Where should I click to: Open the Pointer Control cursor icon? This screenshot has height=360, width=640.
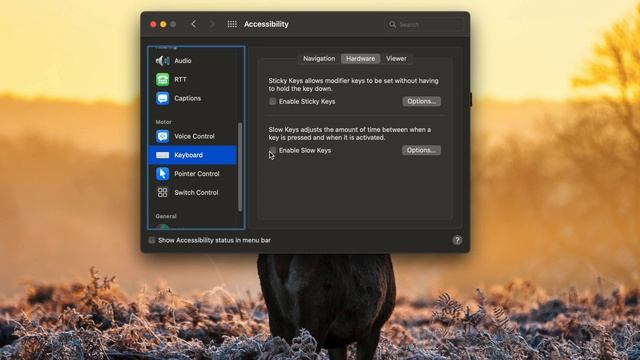(162, 174)
